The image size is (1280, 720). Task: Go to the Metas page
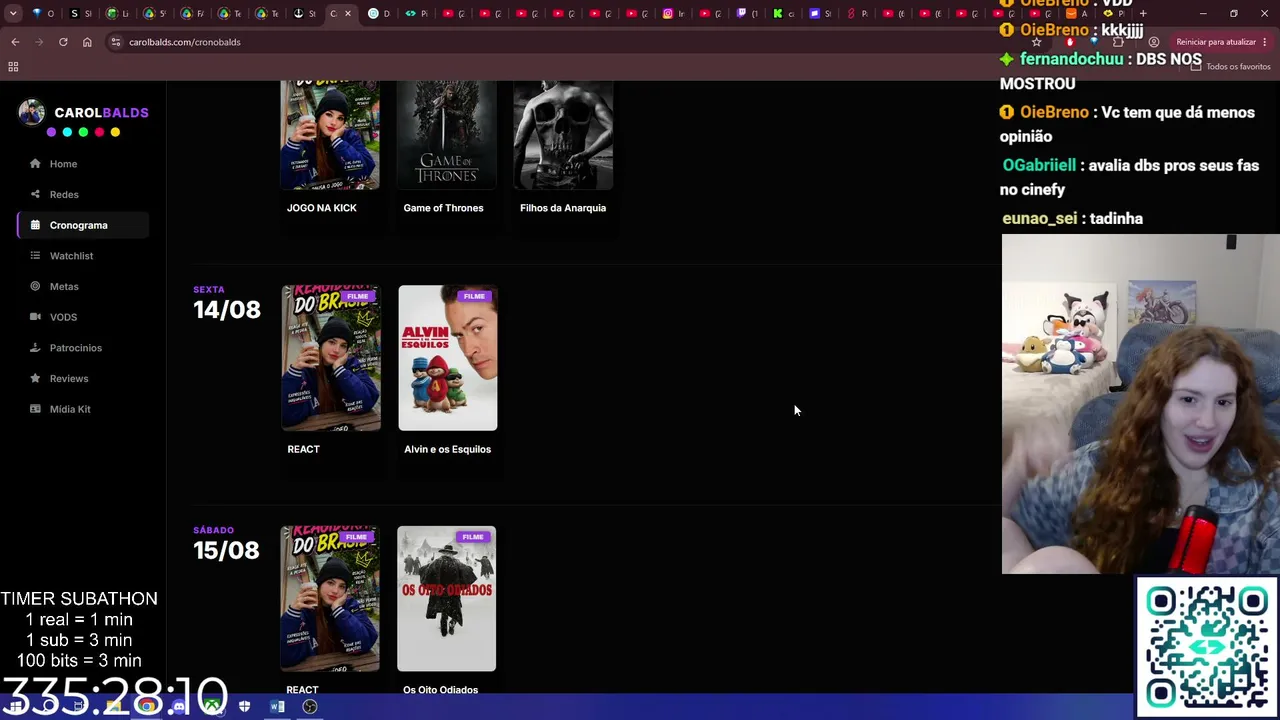(x=64, y=287)
